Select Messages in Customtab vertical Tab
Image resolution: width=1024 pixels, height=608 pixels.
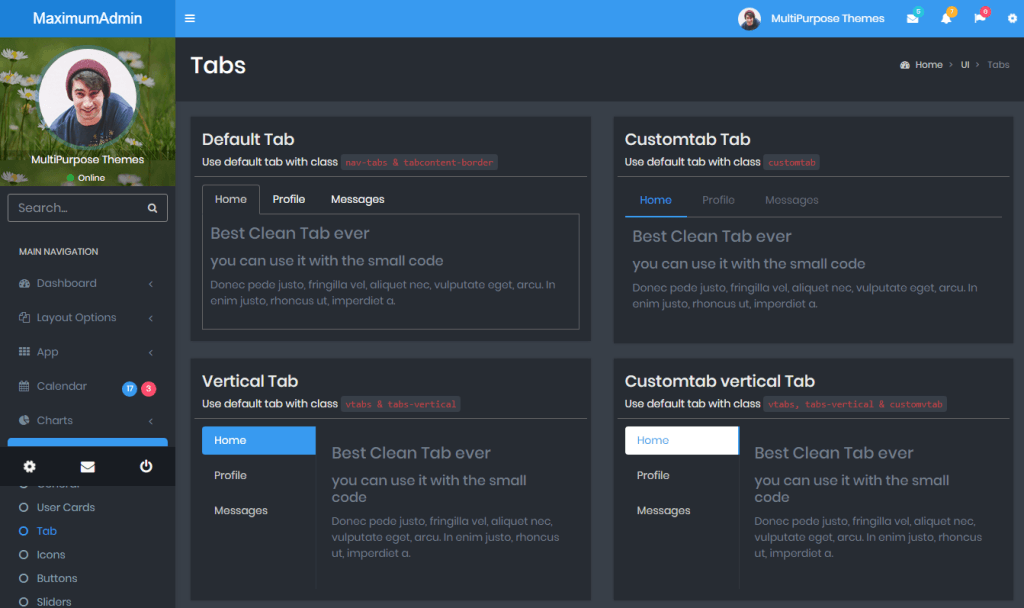[682, 511]
